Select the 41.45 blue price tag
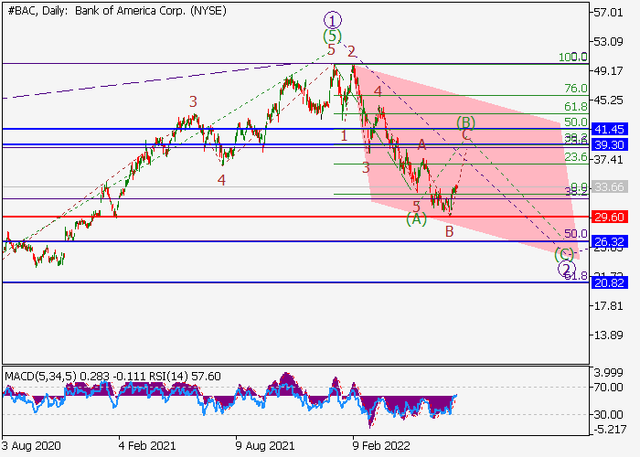The image size is (640, 457). point(608,129)
